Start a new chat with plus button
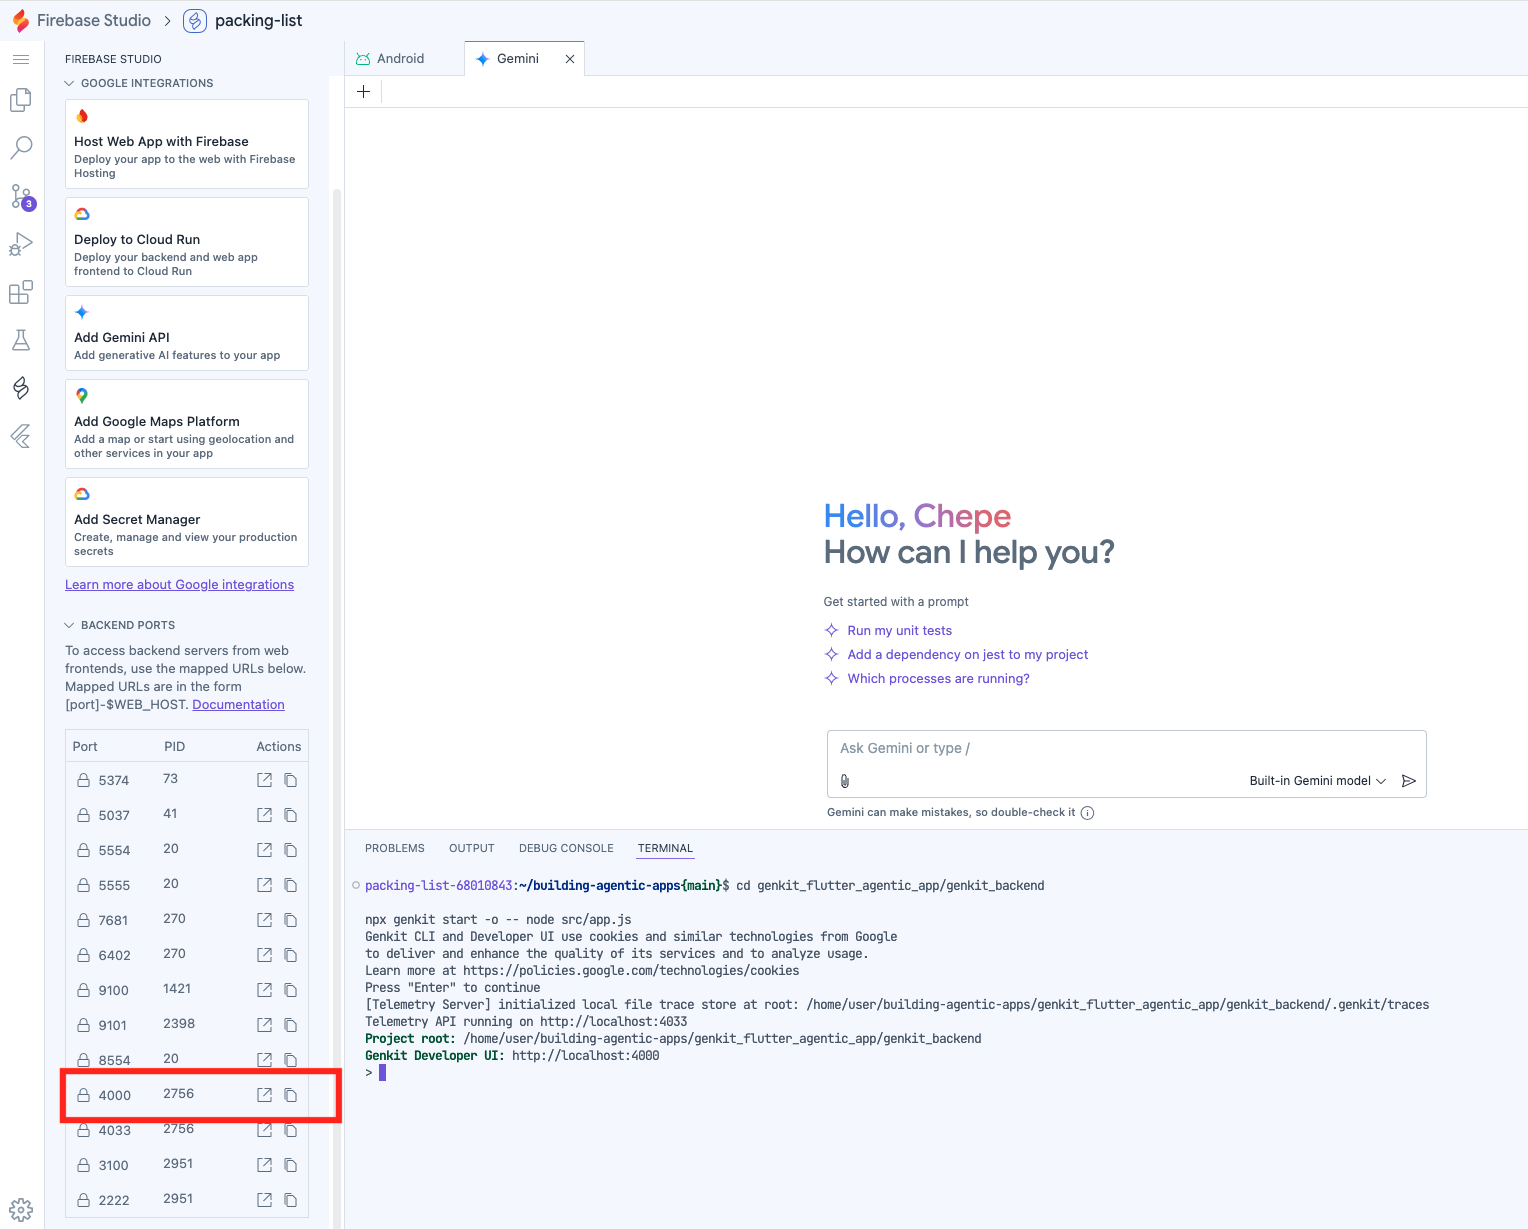1528x1229 pixels. [364, 92]
